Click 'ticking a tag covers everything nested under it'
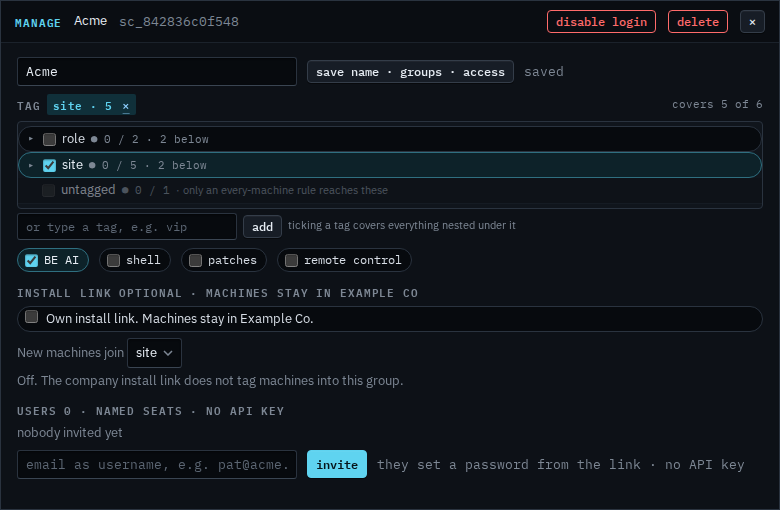This screenshot has height=510, width=780. click(x=401, y=225)
